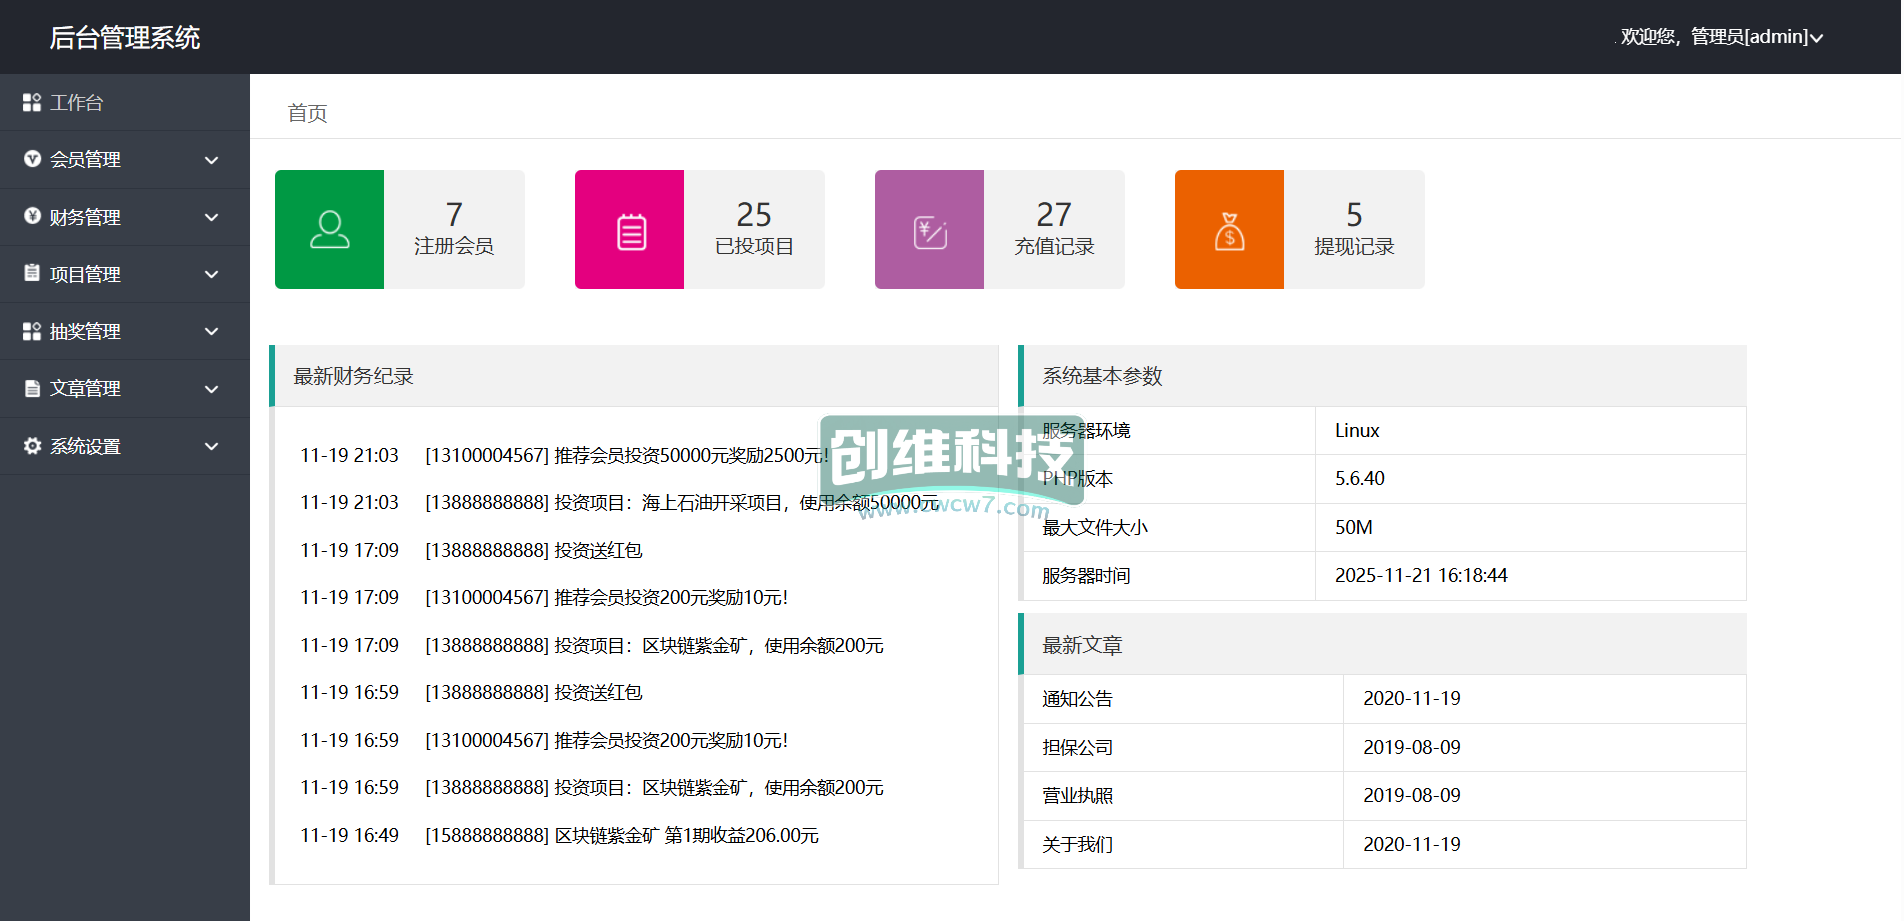This screenshot has width=1904, height=921.
Task: Click the 后台管理系统 header title
Action: [125, 37]
